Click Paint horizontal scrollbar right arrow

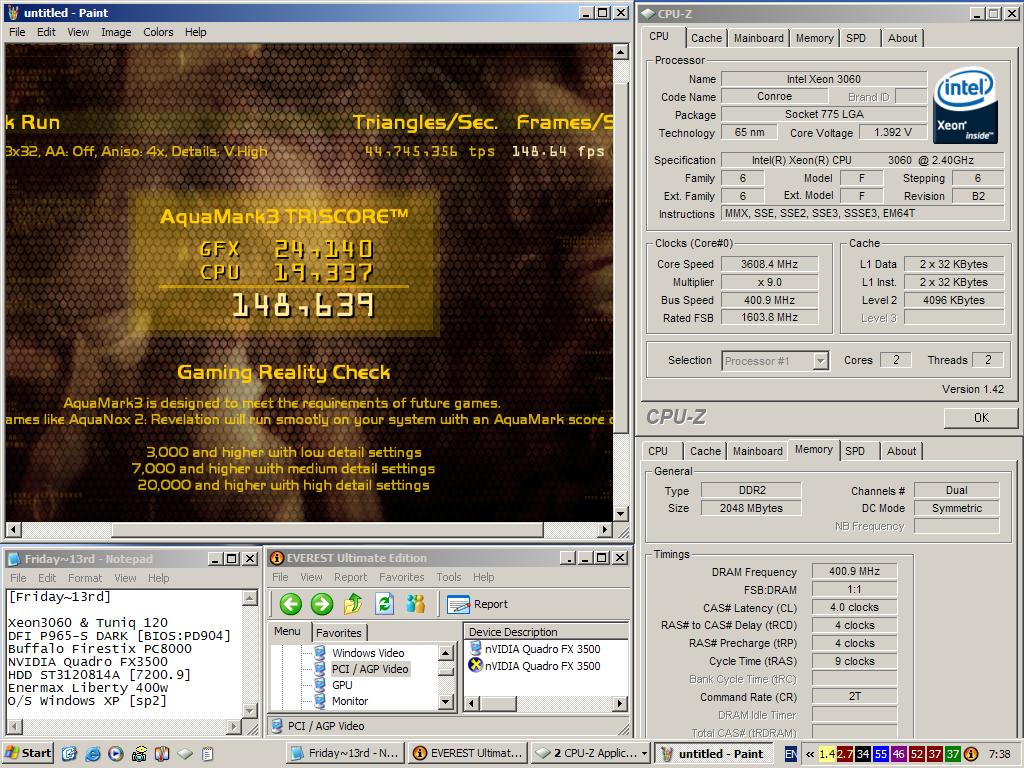[604, 530]
